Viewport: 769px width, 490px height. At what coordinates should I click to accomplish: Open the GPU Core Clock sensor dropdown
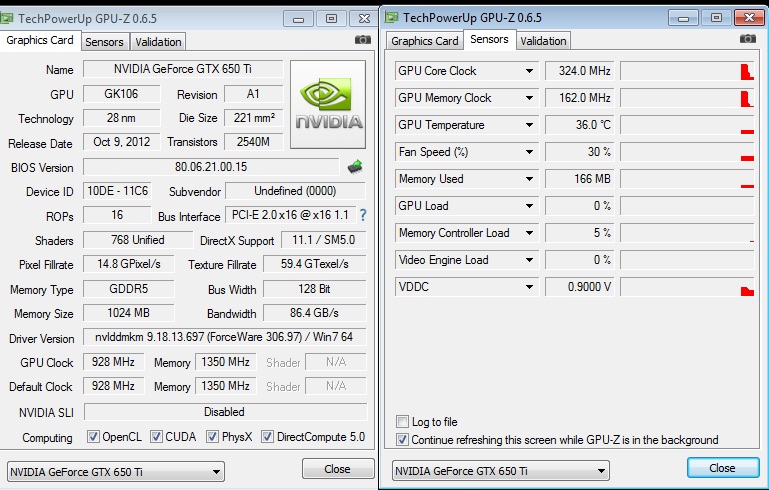click(529, 71)
